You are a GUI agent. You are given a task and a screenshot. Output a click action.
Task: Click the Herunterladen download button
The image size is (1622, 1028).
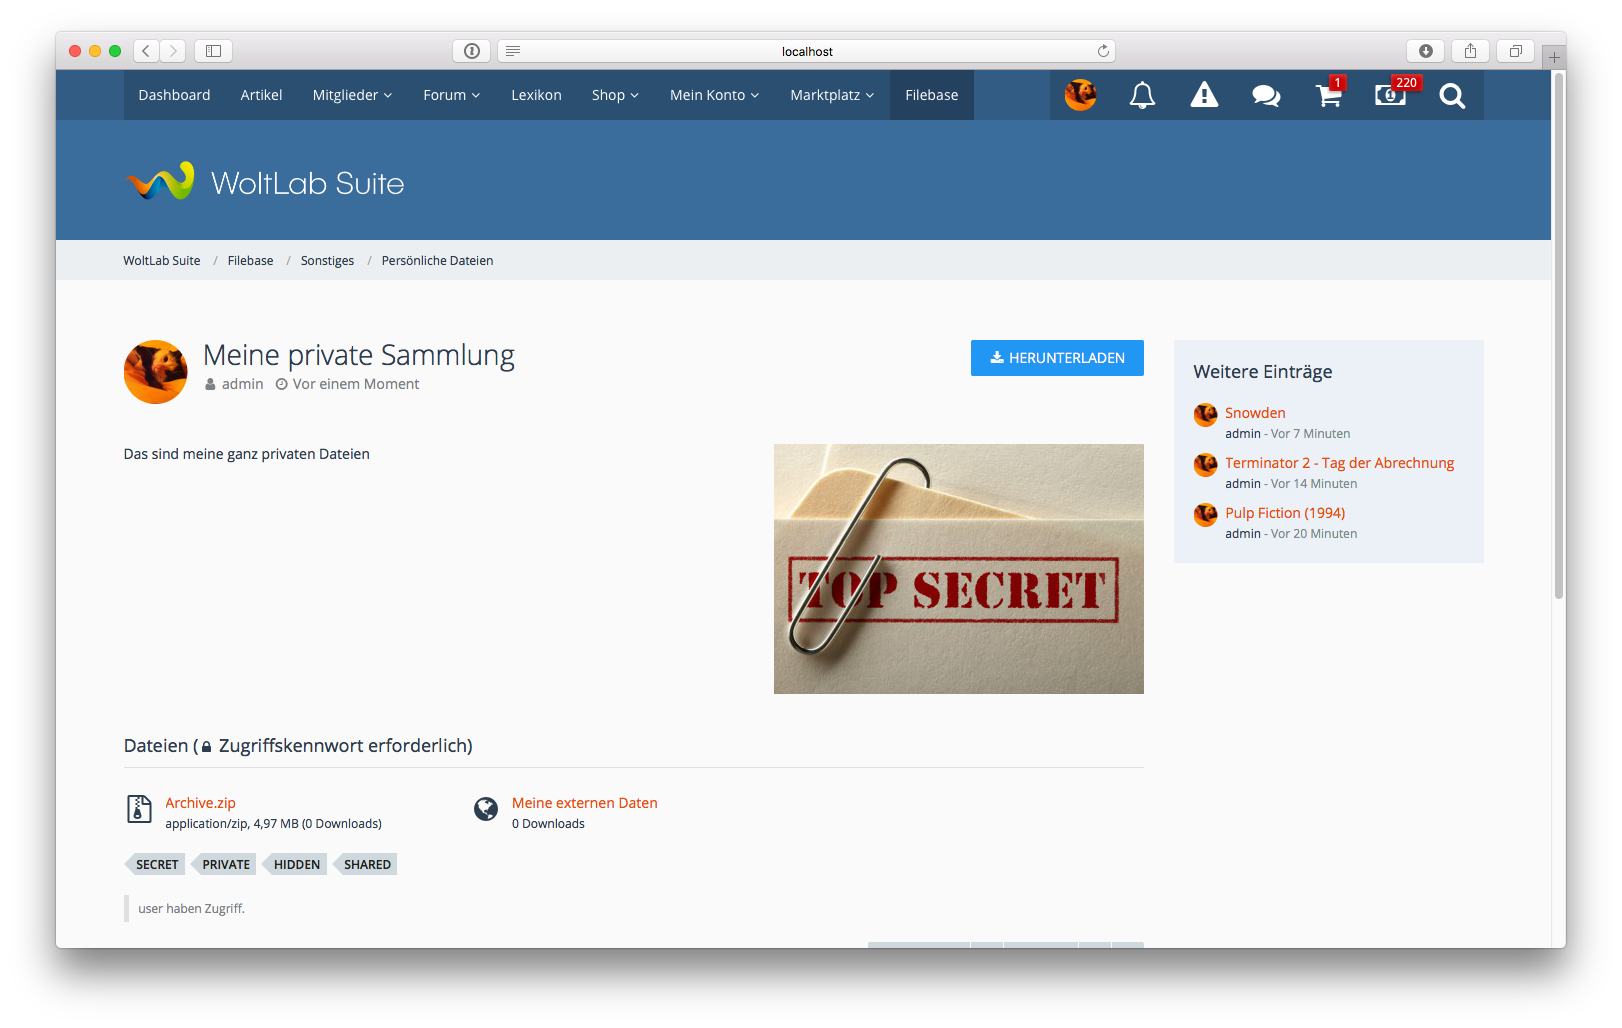(x=1057, y=358)
